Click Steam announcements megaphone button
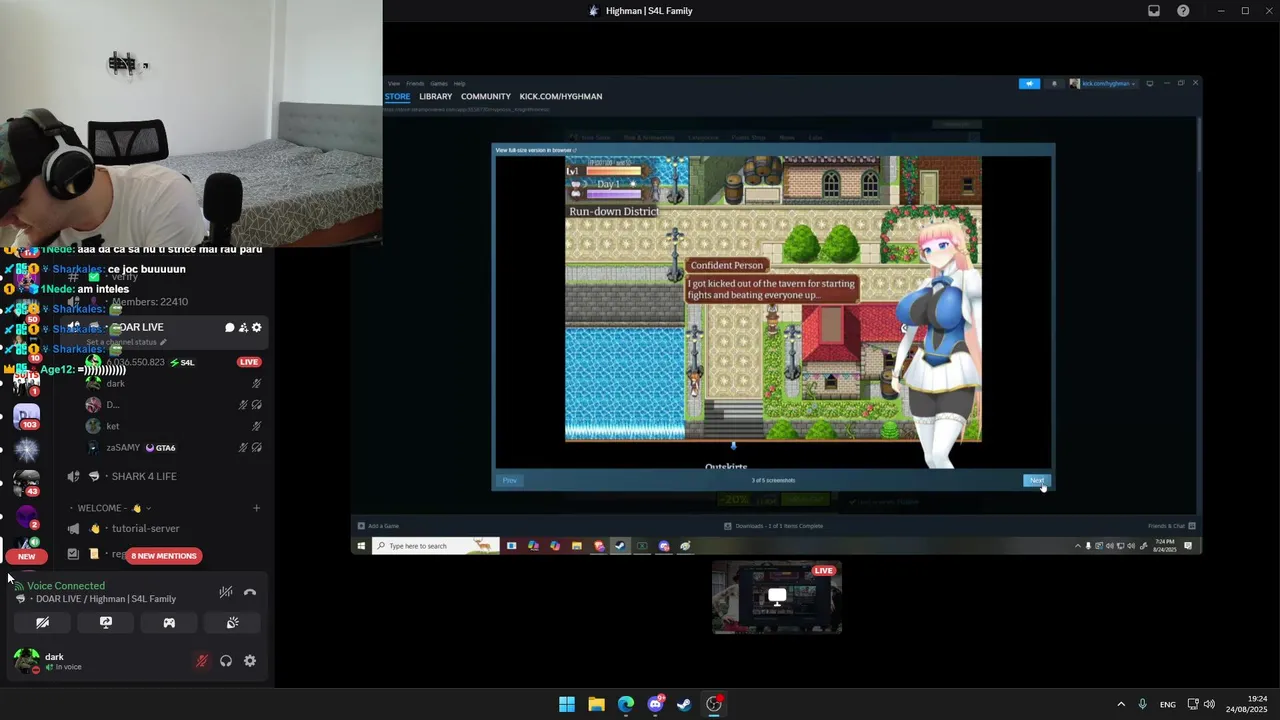This screenshot has width=1280, height=720. coord(1029,83)
